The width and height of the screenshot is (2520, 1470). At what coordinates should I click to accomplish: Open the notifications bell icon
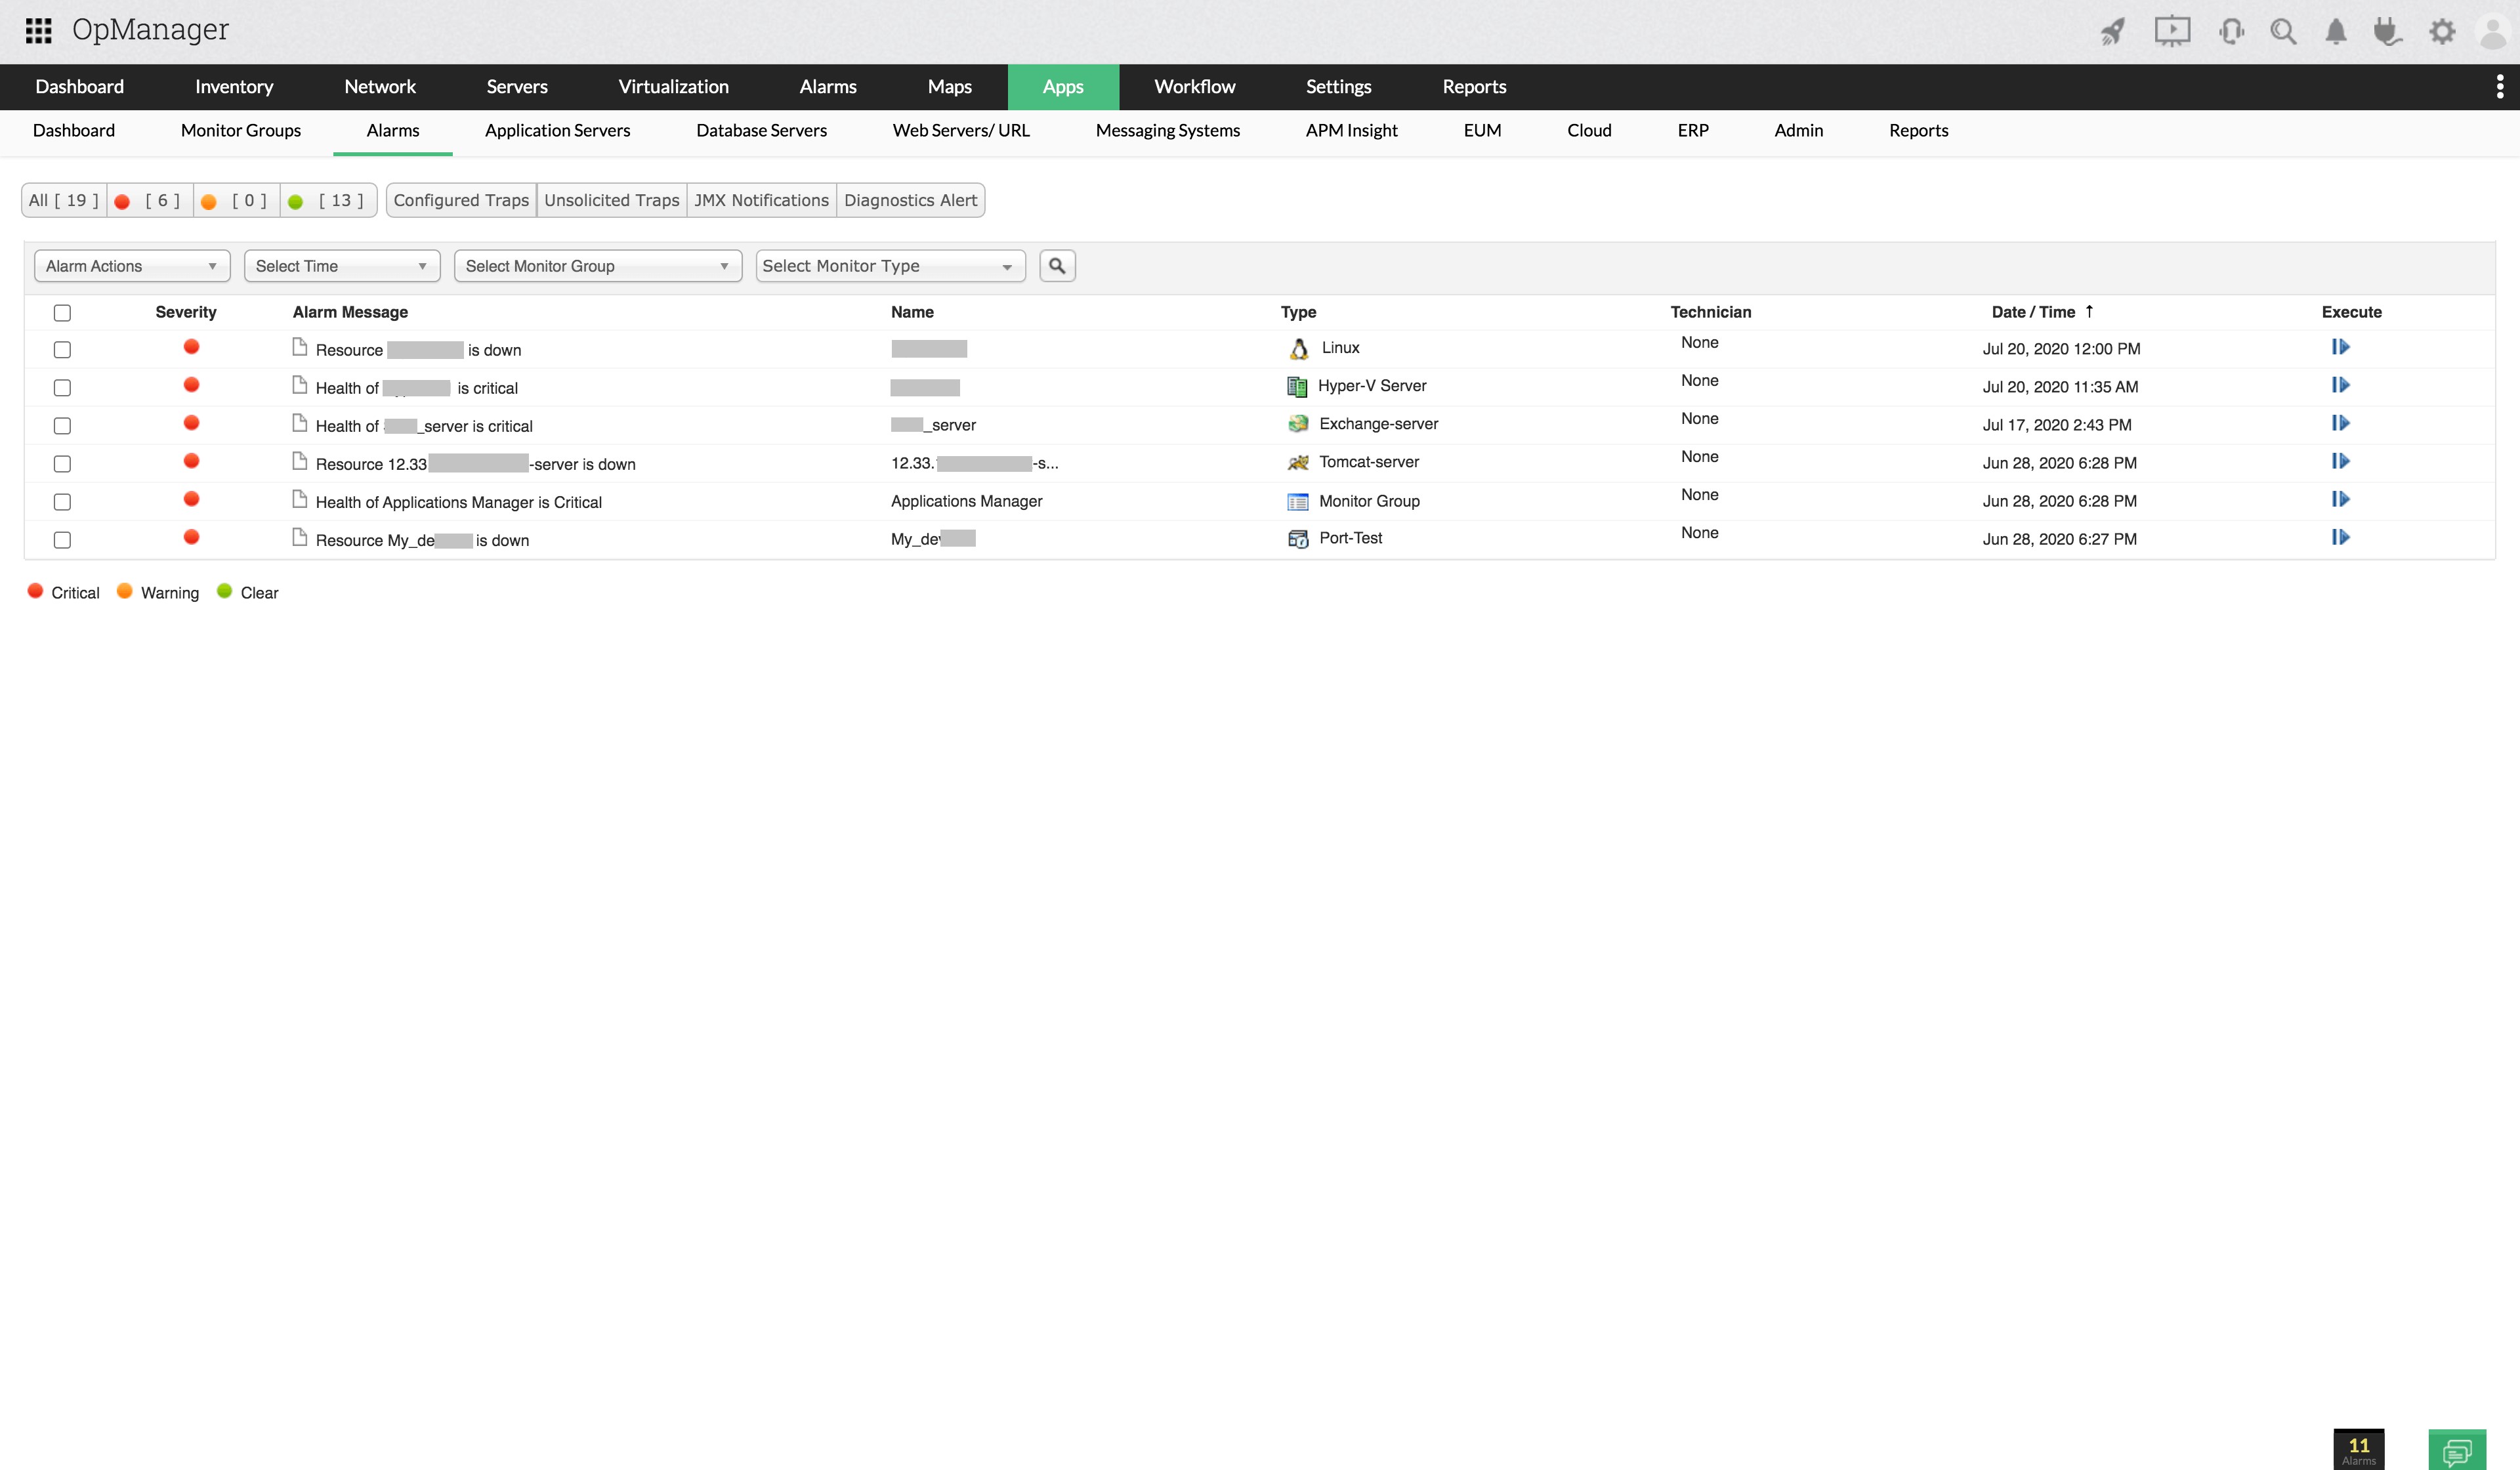pyautogui.click(x=2336, y=31)
